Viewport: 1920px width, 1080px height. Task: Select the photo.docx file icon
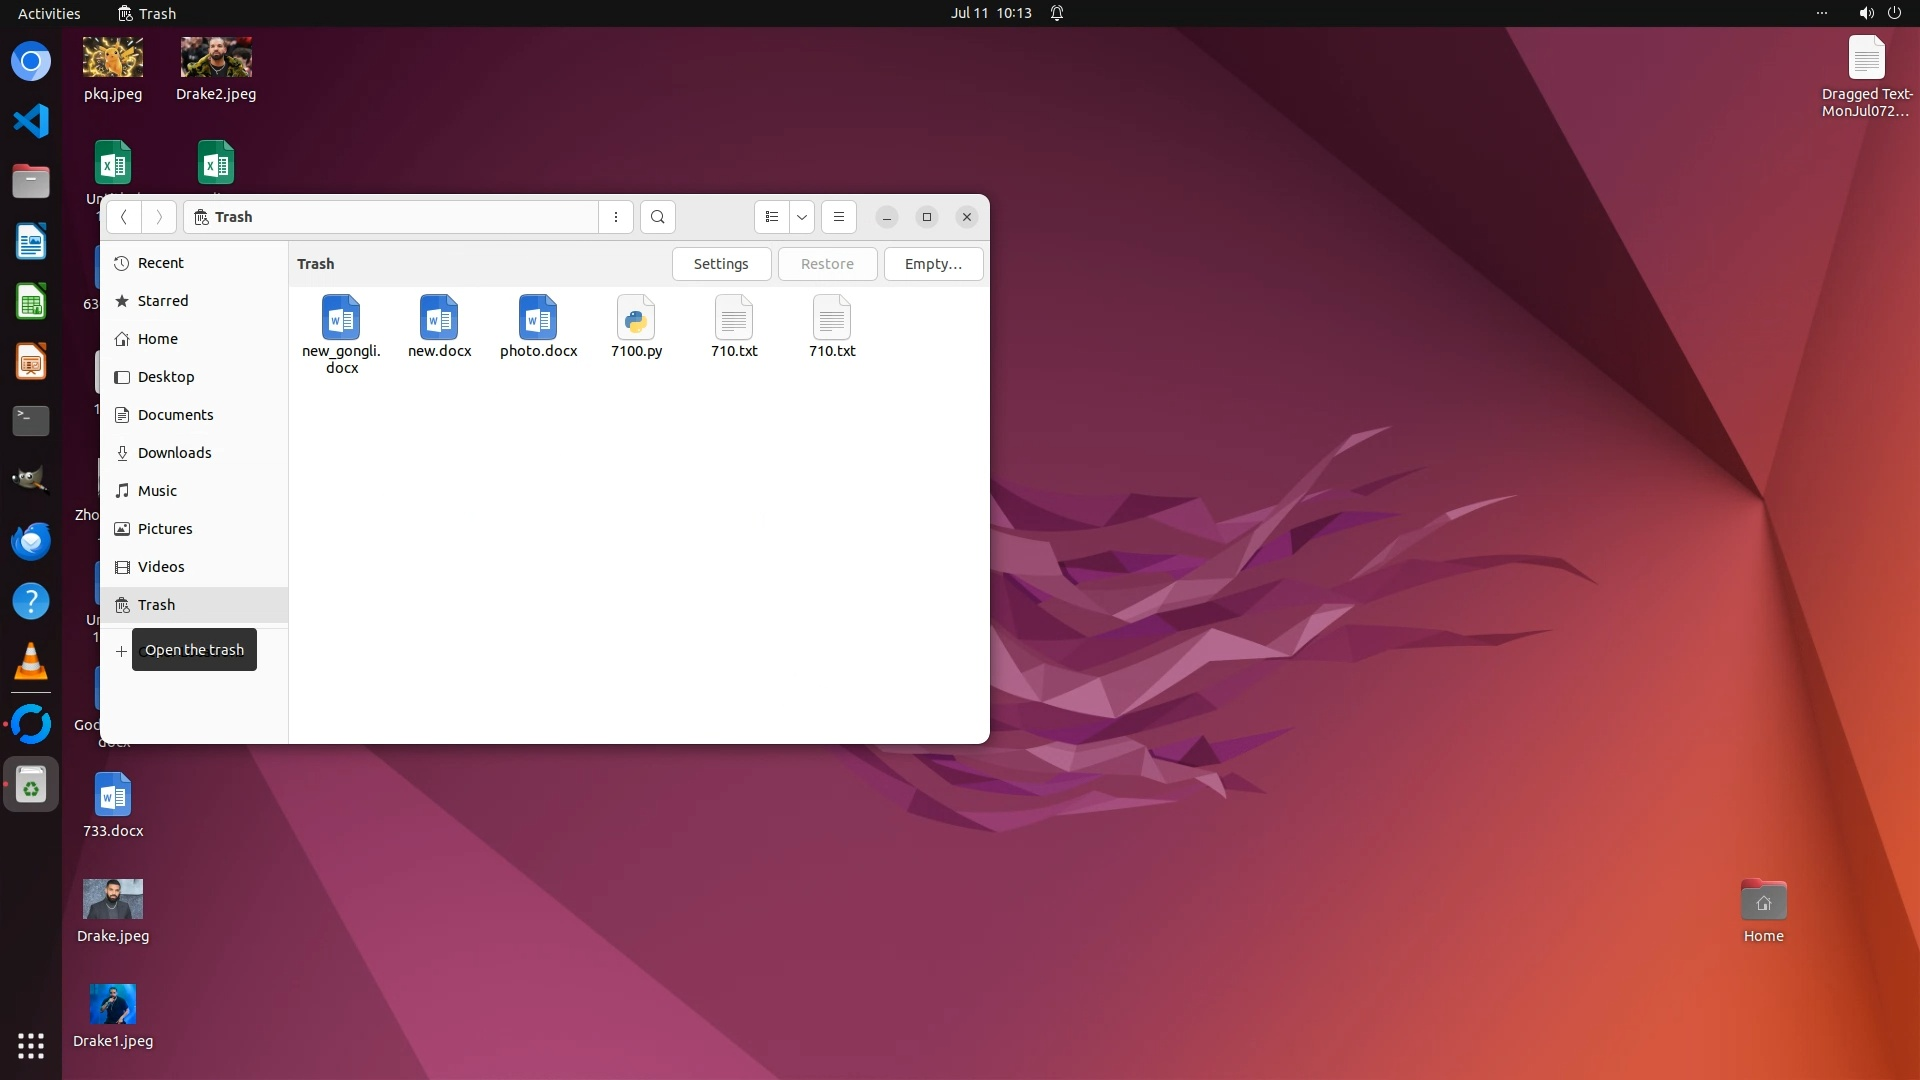click(x=538, y=320)
